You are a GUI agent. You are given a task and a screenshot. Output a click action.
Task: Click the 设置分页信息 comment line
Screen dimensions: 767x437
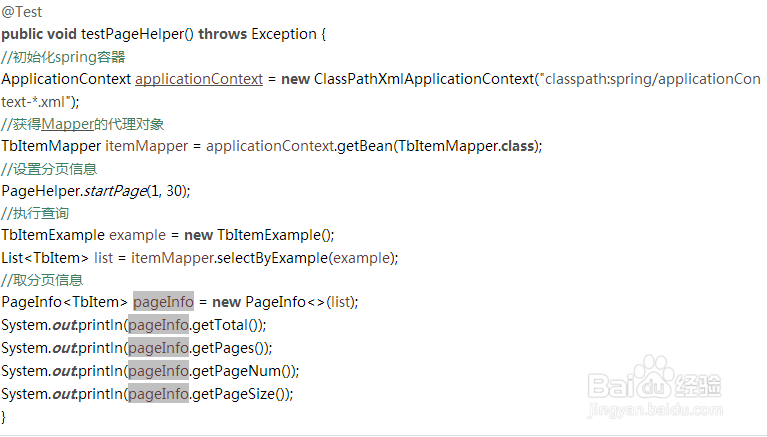coord(49,169)
